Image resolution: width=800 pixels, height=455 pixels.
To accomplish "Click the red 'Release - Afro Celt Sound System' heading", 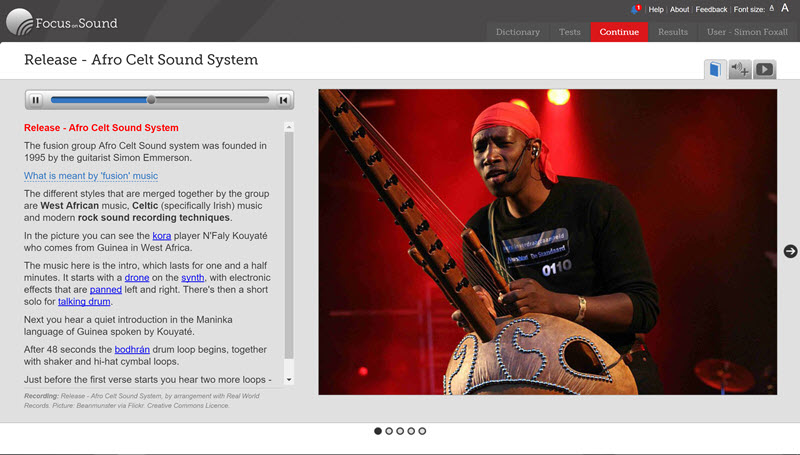I will tap(101, 128).
